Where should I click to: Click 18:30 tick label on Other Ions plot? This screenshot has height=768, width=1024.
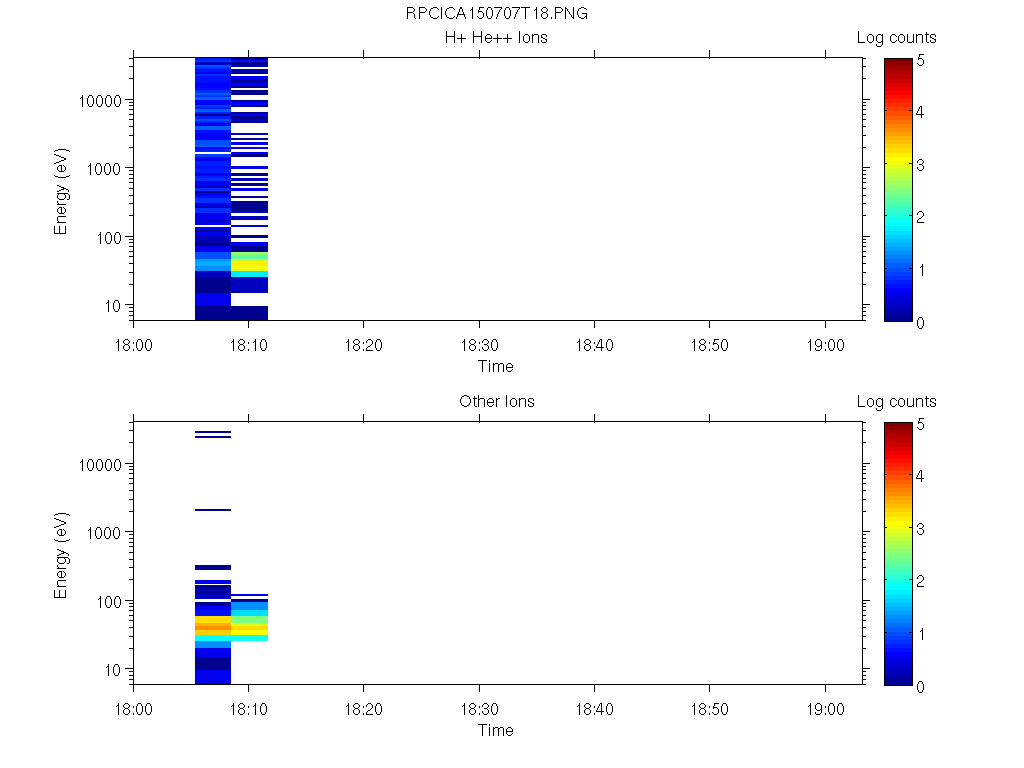click(x=479, y=709)
